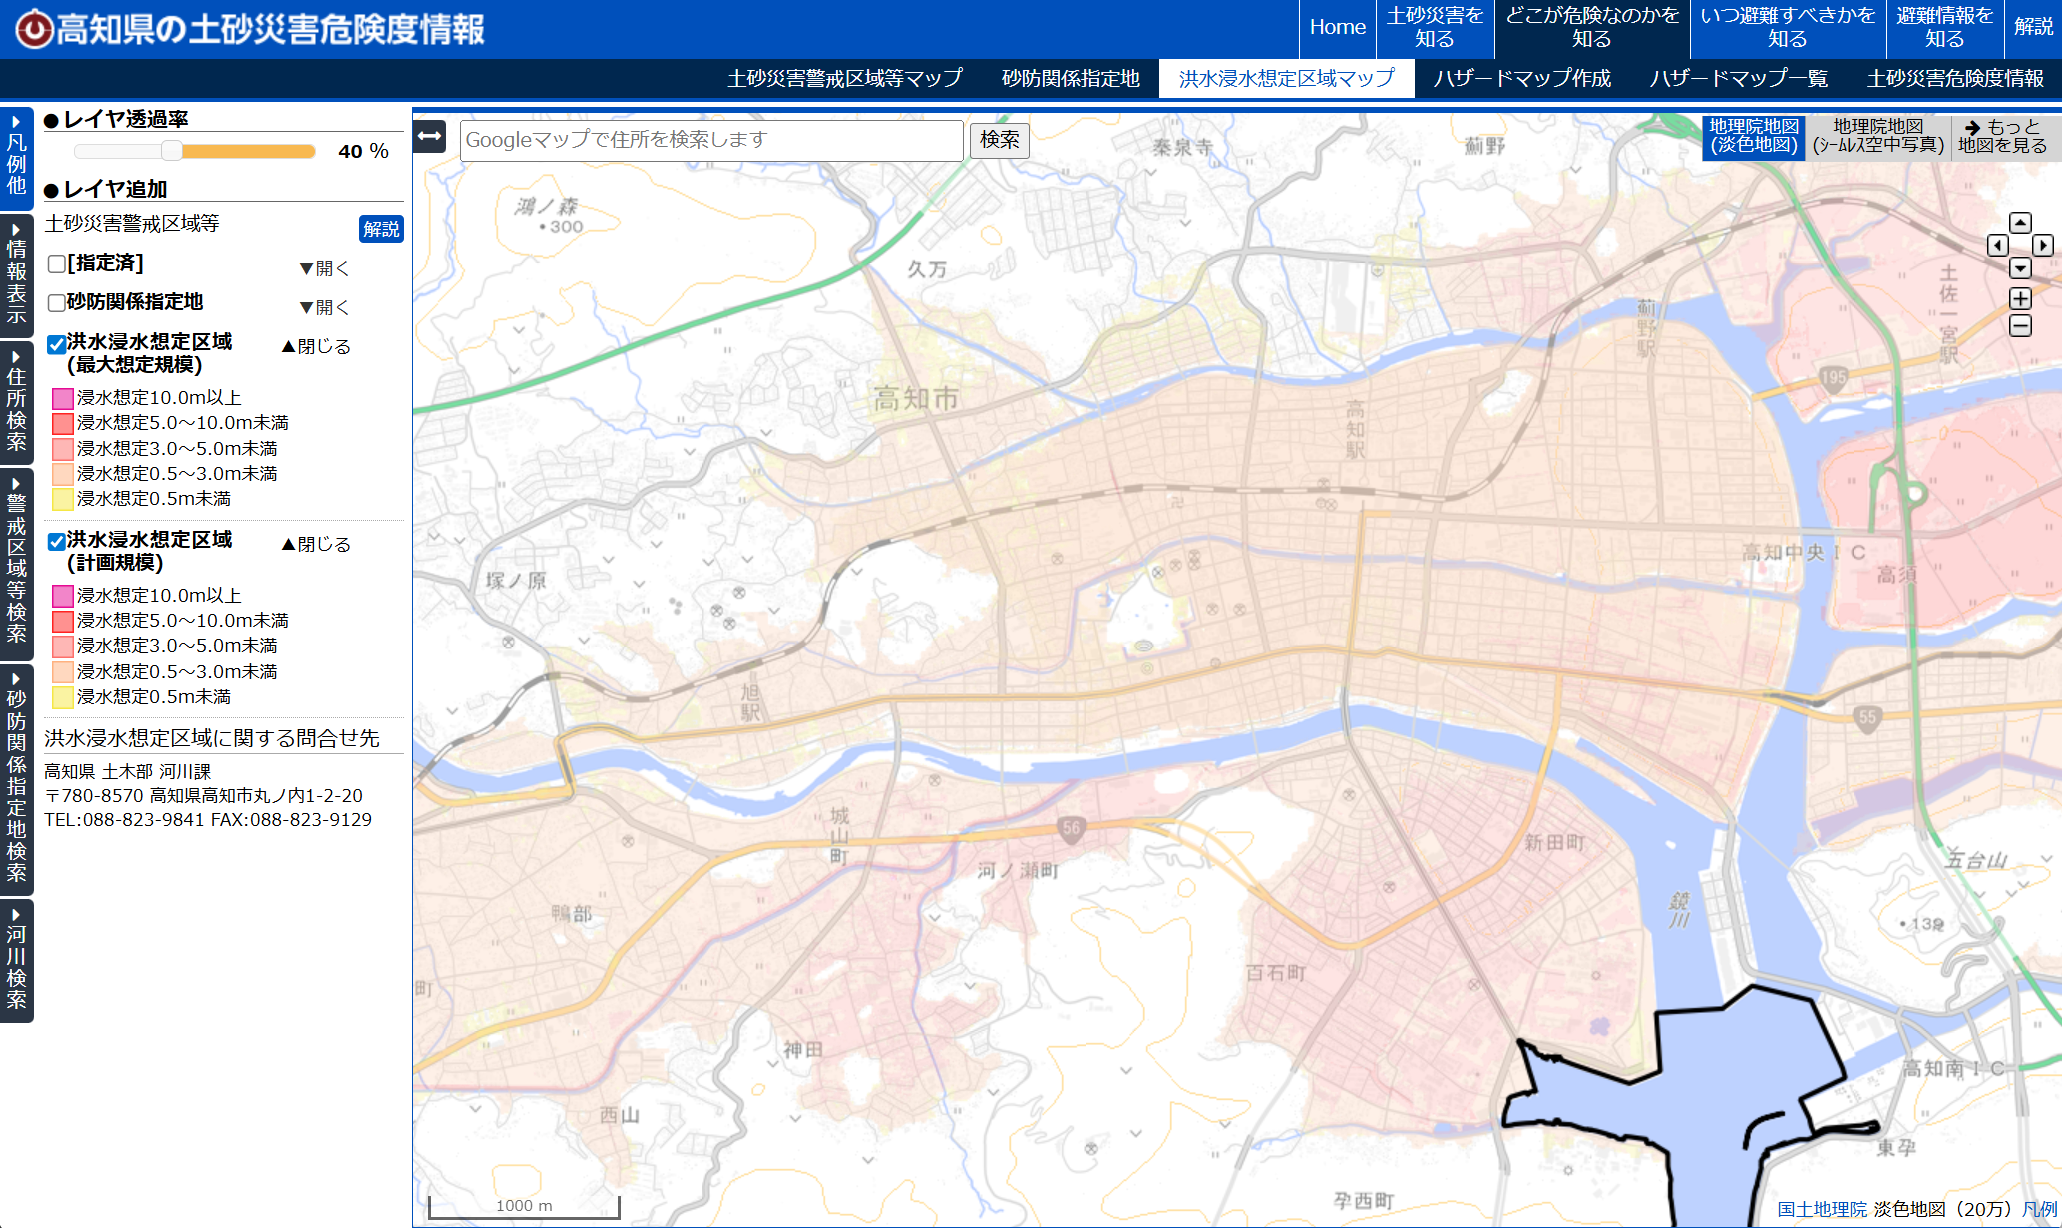Open the ハザードマップ作成 menu tab
The image size is (2062, 1228).
point(1521,78)
